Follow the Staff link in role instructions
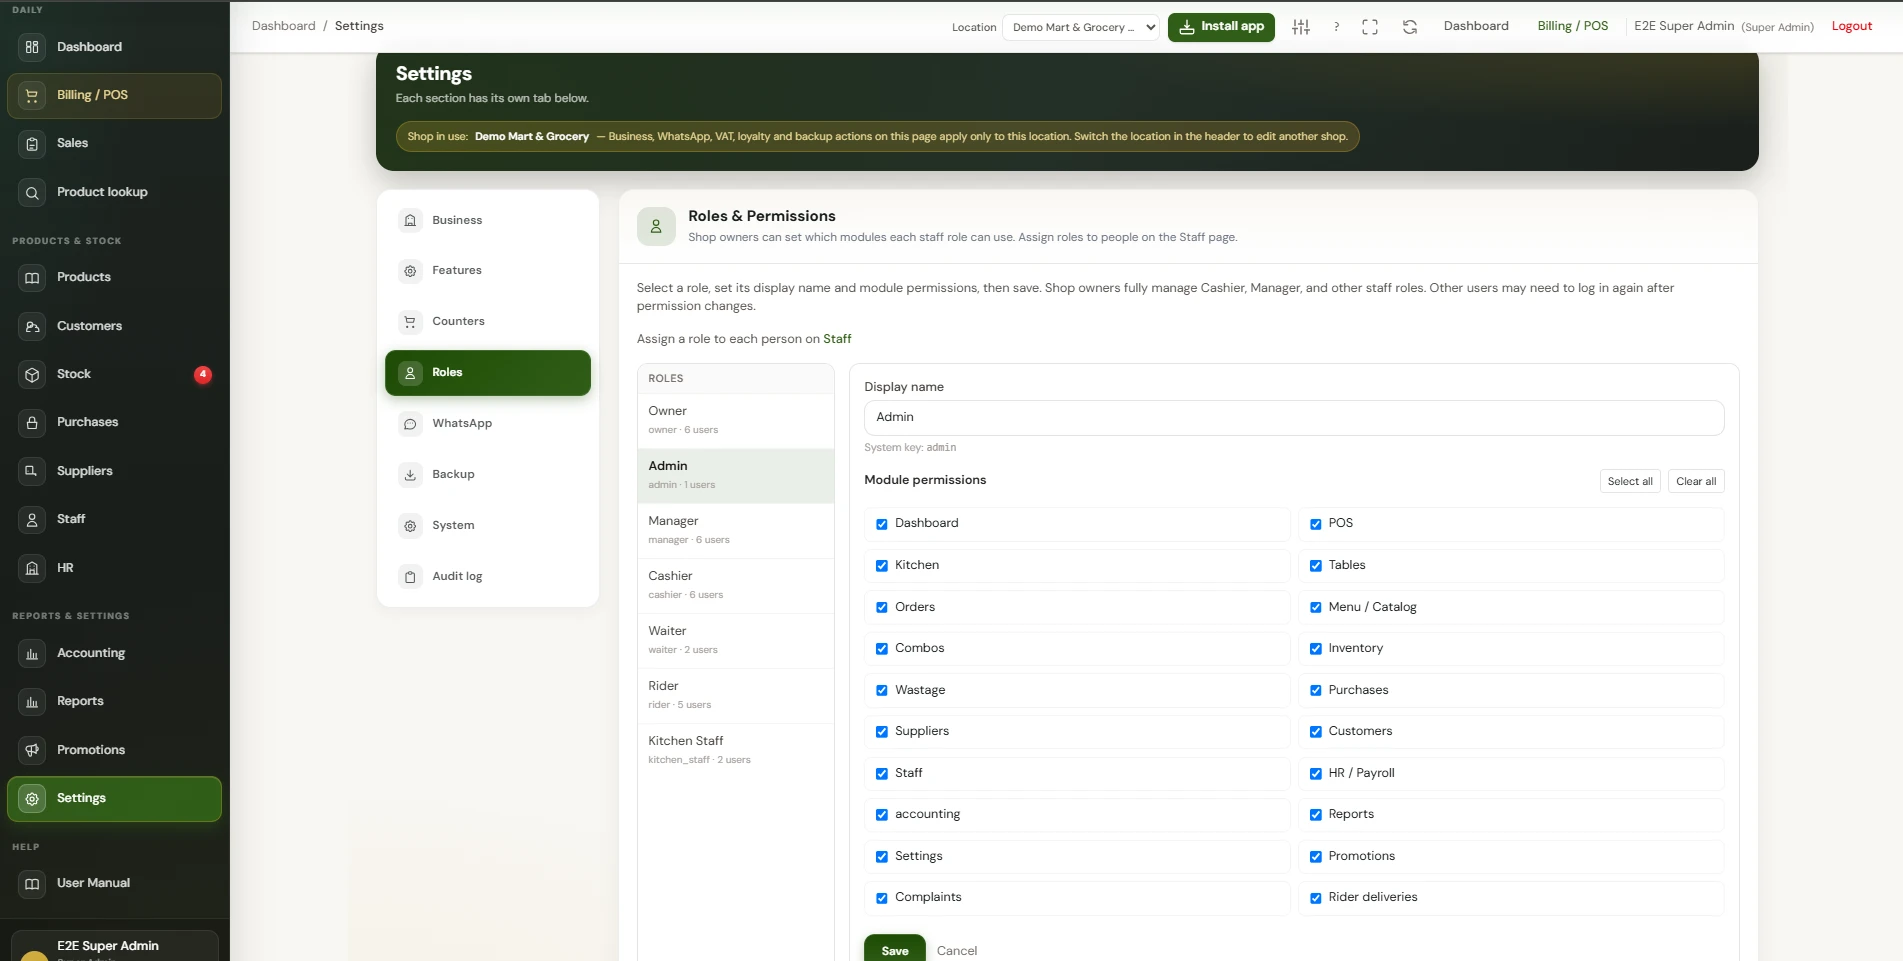The height and width of the screenshot is (961, 1903). pyautogui.click(x=837, y=339)
